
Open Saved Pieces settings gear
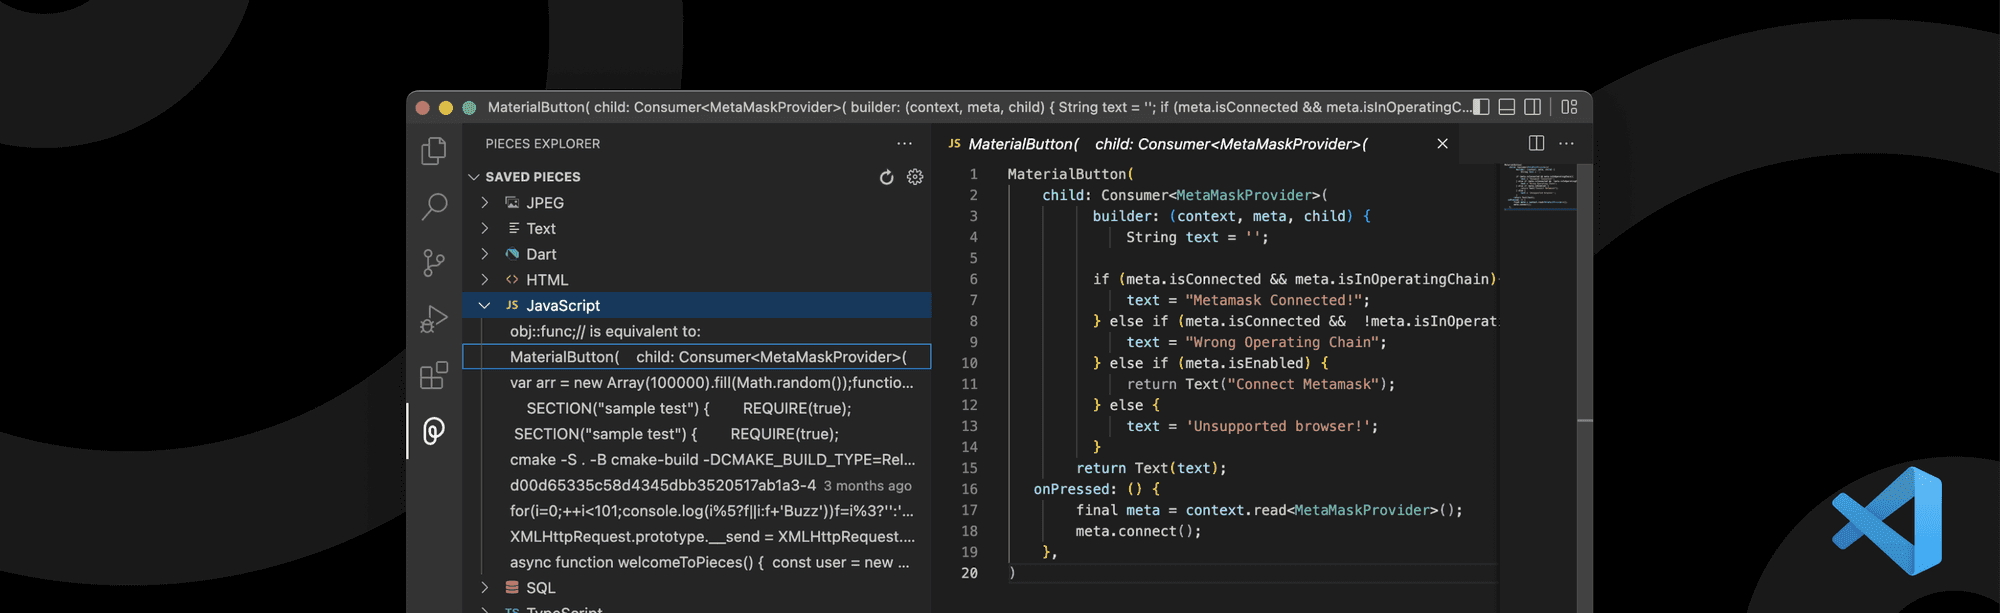click(x=915, y=177)
